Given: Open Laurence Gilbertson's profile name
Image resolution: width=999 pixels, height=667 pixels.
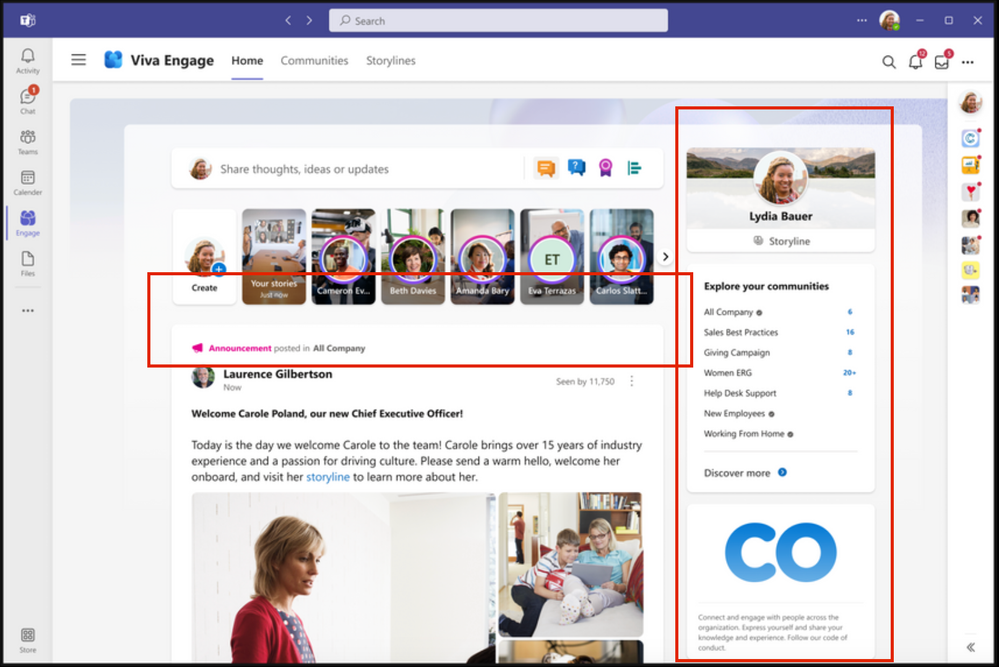Looking at the screenshot, I should tap(277, 374).
